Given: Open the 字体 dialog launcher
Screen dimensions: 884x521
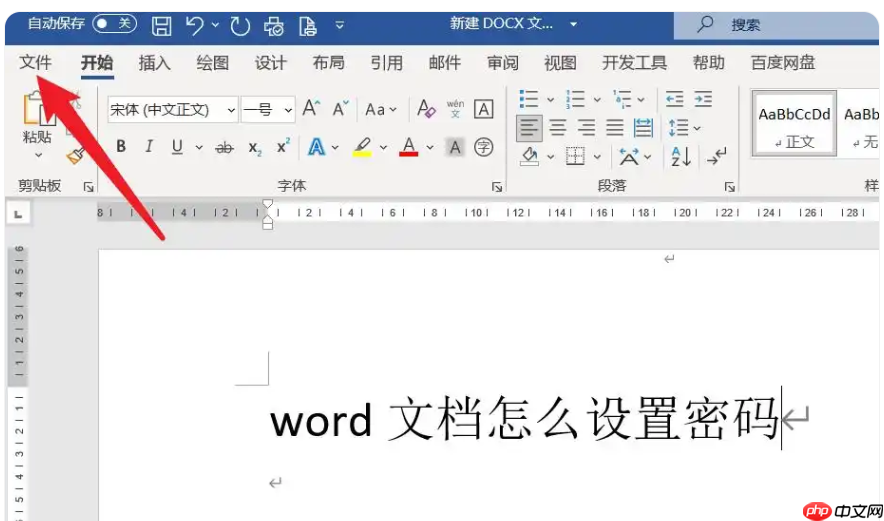Looking at the screenshot, I should coord(497,187).
